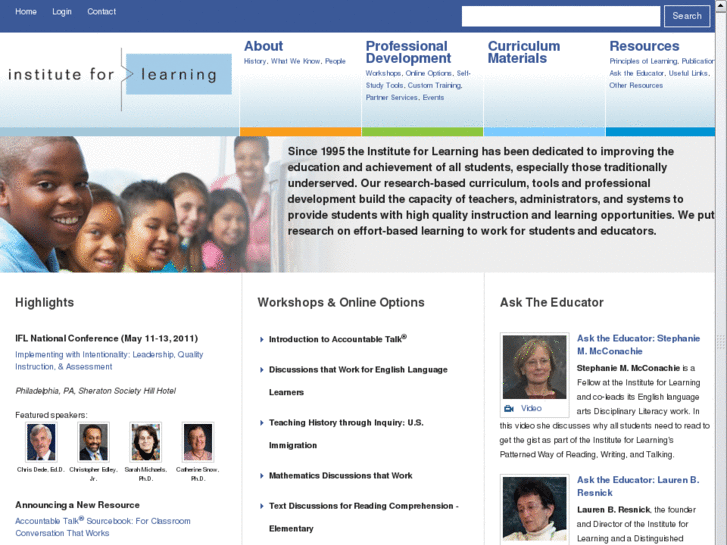Open the Partner Services sub-link
727x545 pixels.
tap(392, 97)
